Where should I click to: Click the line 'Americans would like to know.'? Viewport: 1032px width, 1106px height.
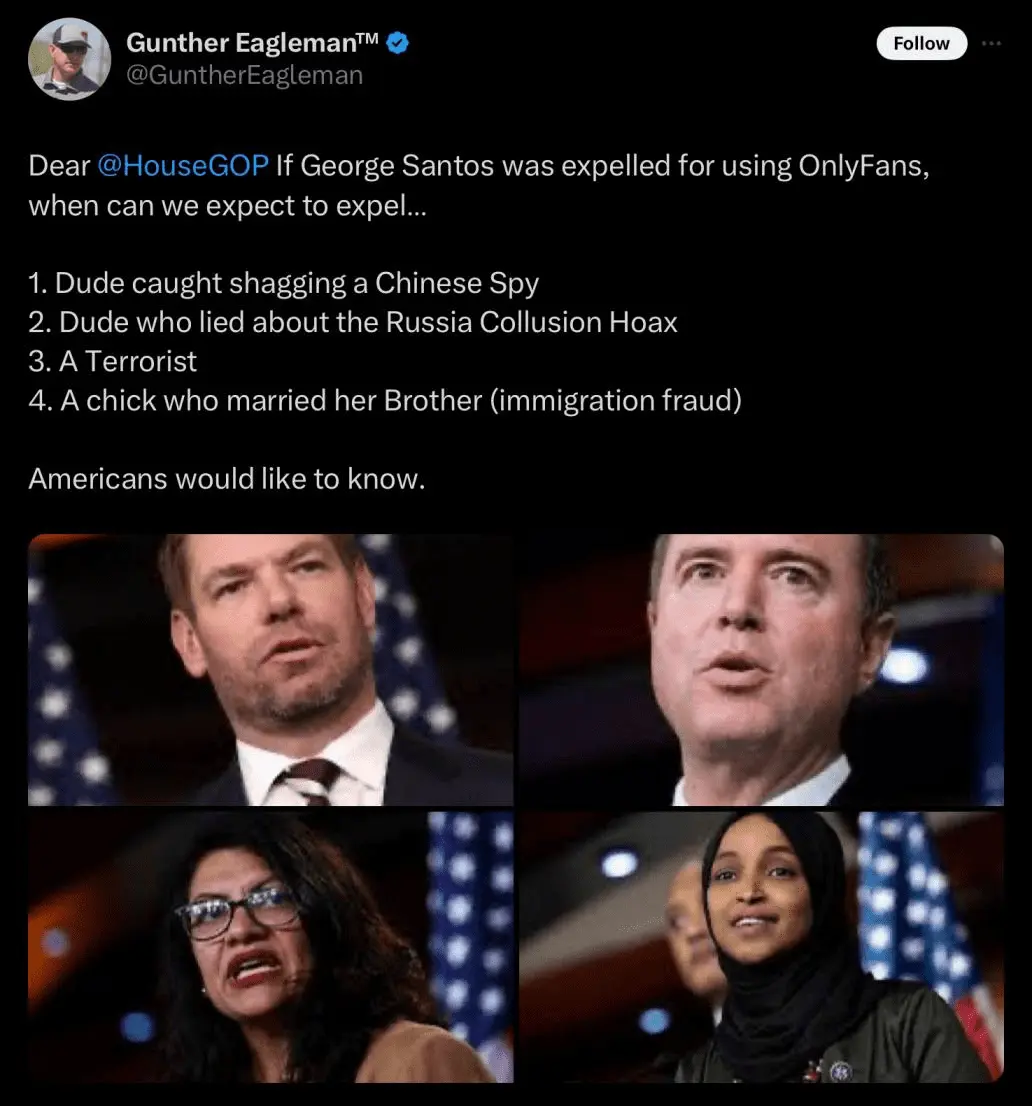[x=227, y=479]
